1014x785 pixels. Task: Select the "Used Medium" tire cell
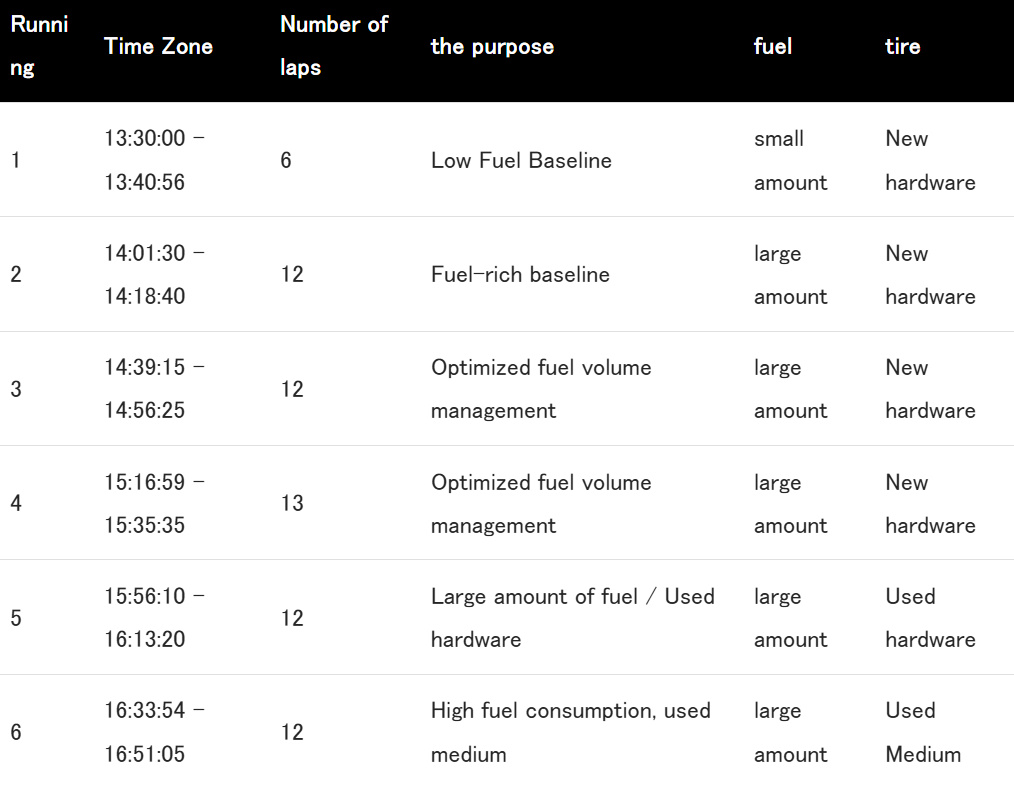click(x=923, y=732)
